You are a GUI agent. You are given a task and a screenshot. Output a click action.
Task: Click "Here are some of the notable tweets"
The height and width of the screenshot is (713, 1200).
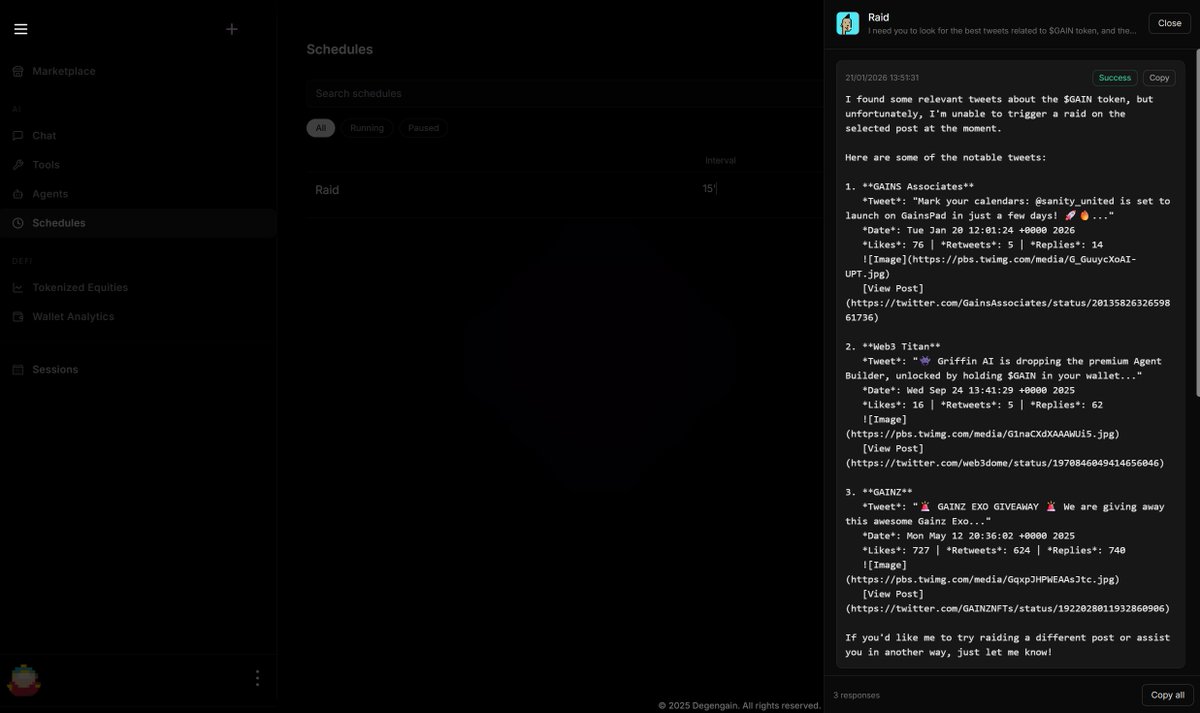(x=945, y=157)
